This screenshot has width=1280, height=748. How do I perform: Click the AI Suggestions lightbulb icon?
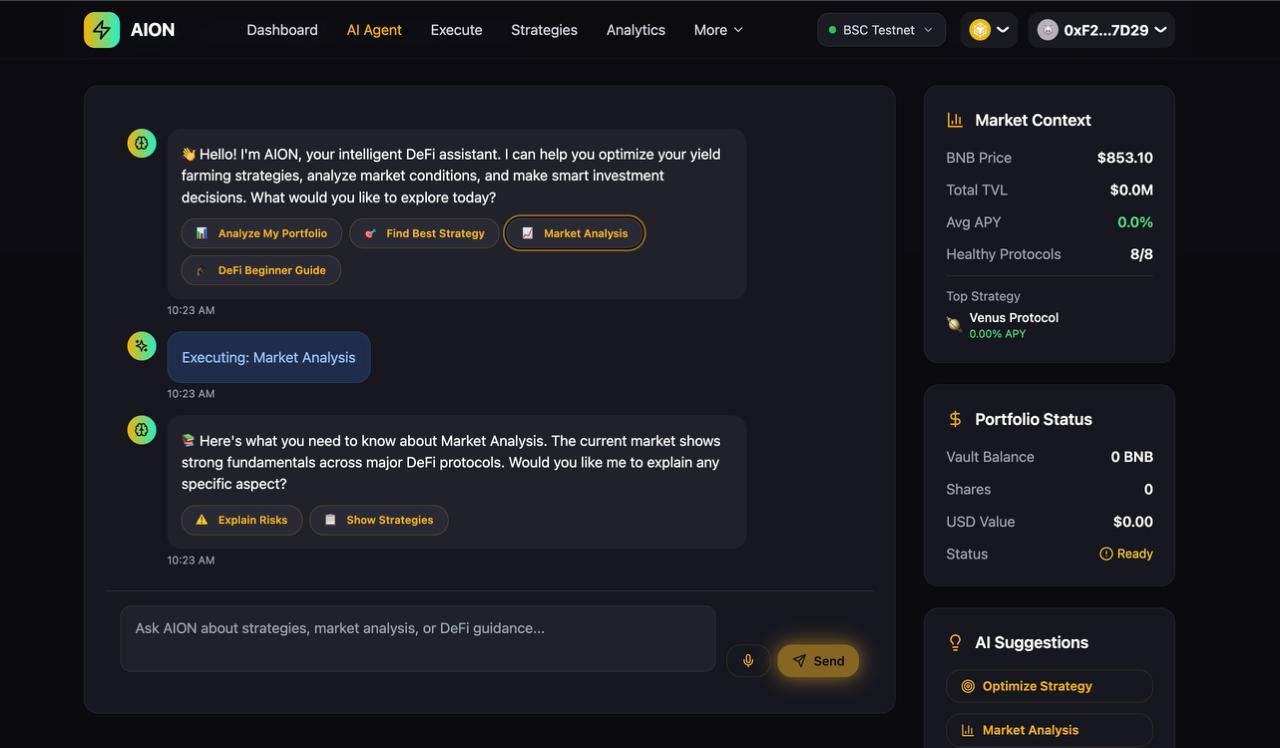[955, 642]
